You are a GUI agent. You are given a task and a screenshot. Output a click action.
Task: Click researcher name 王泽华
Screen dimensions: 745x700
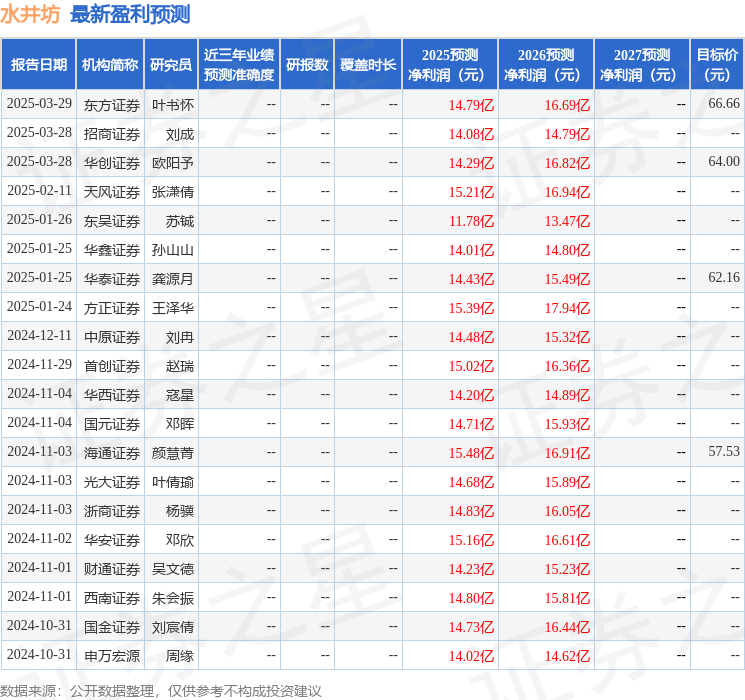click(x=173, y=308)
